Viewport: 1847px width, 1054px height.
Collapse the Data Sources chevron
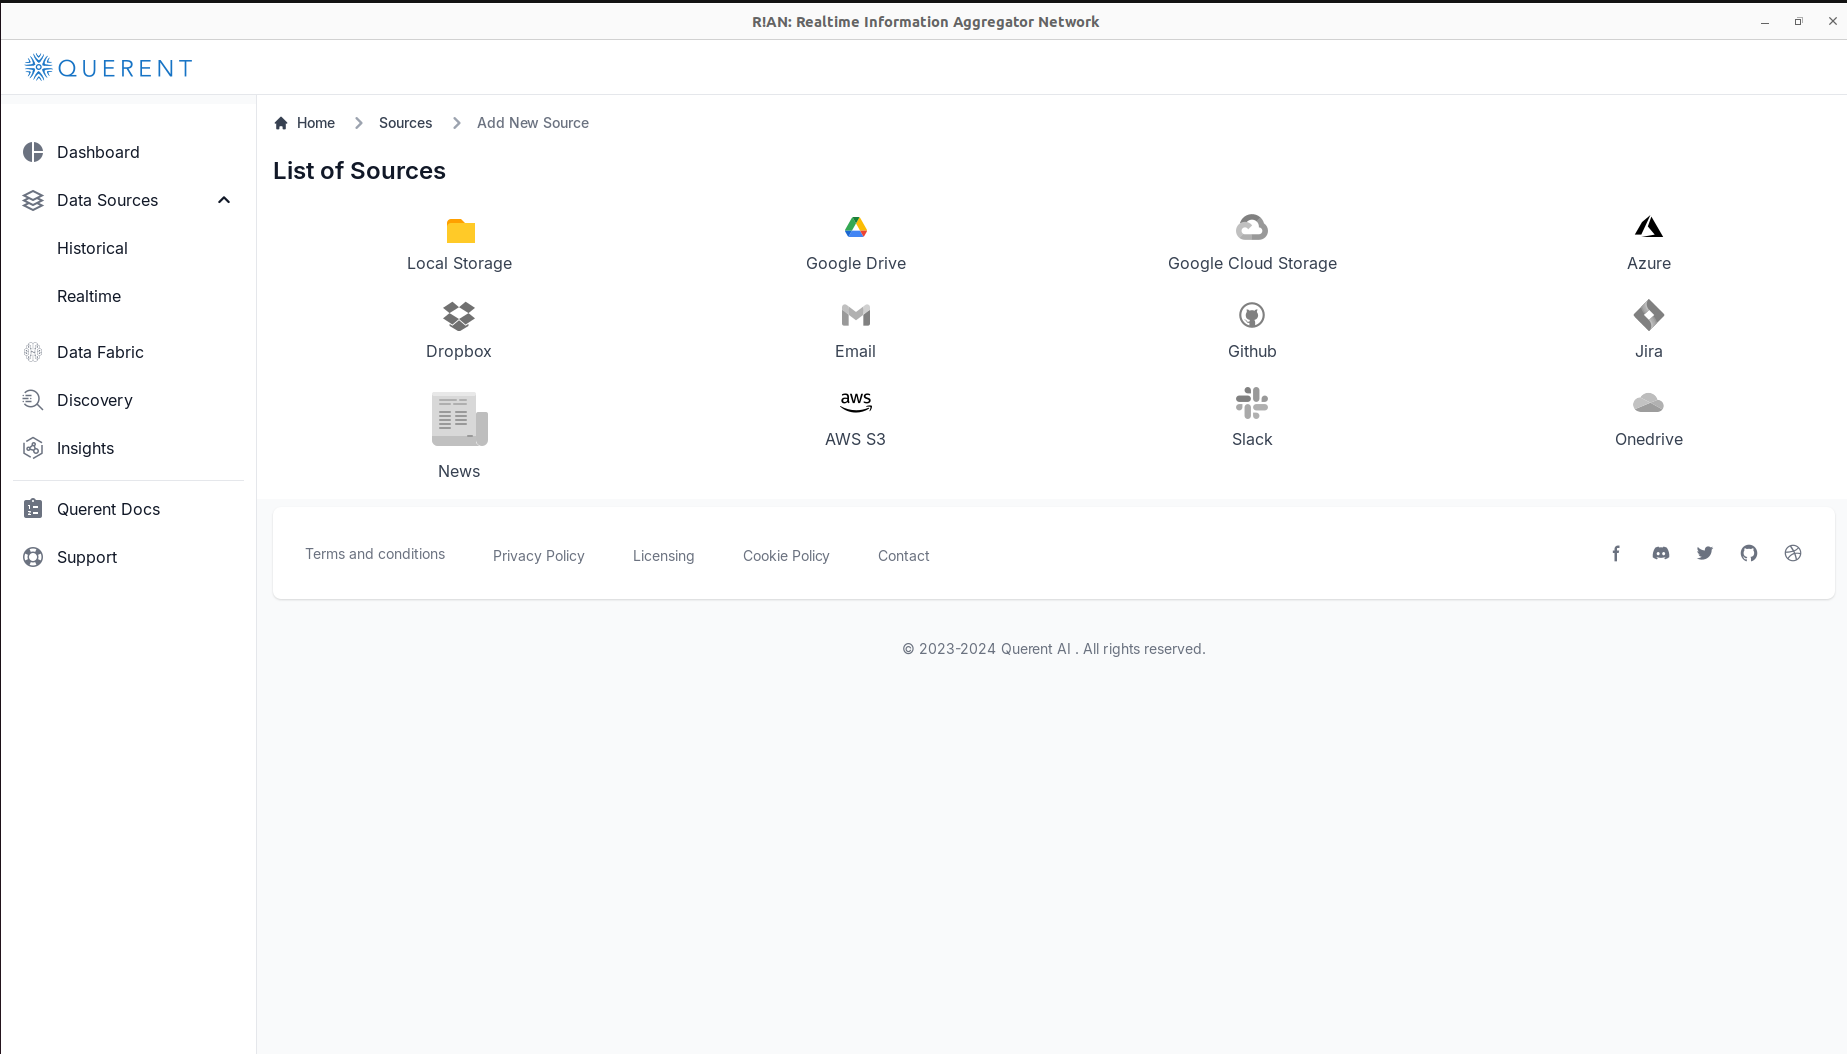point(224,200)
